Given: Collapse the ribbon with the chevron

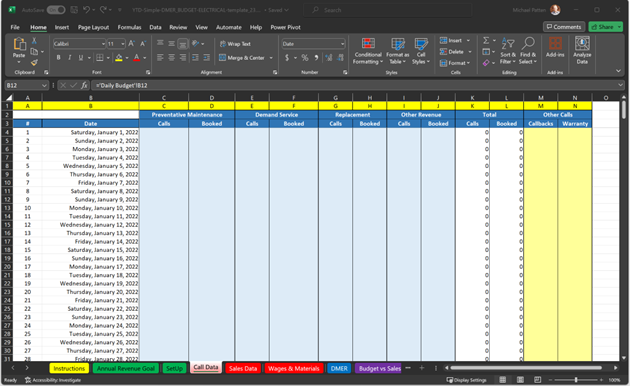Looking at the screenshot, I should point(618,71).
